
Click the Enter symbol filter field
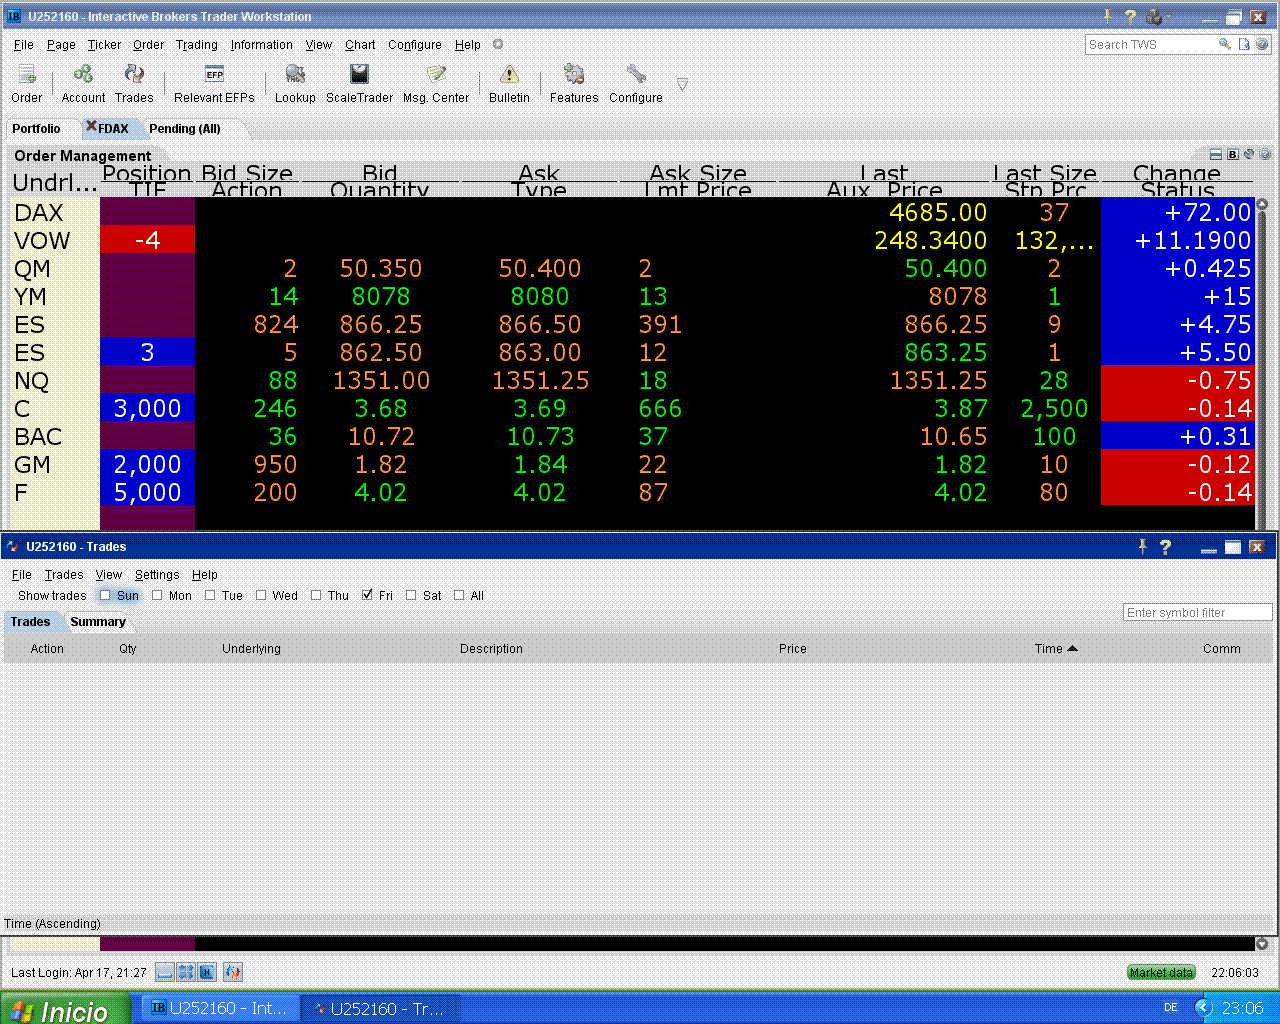pyautogui.click(x=1198, y=612)
